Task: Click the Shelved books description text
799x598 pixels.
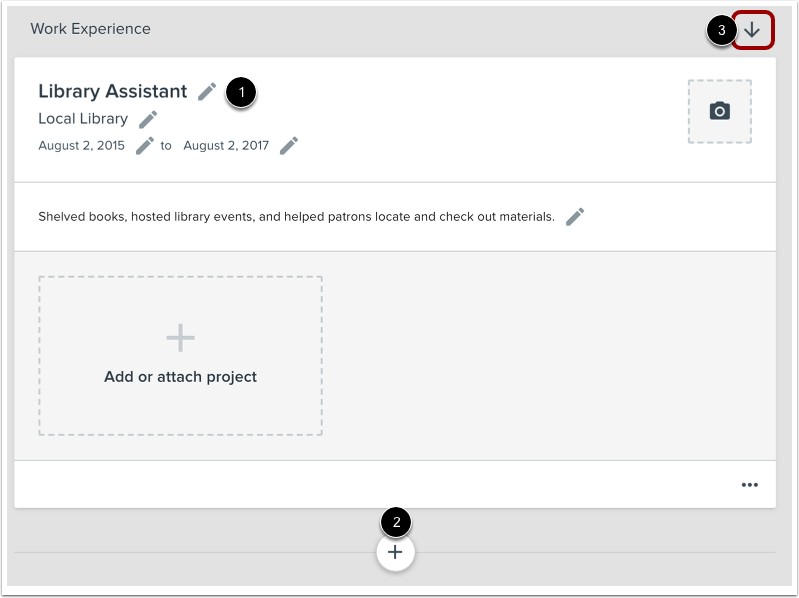Action: tap(296, 216)
